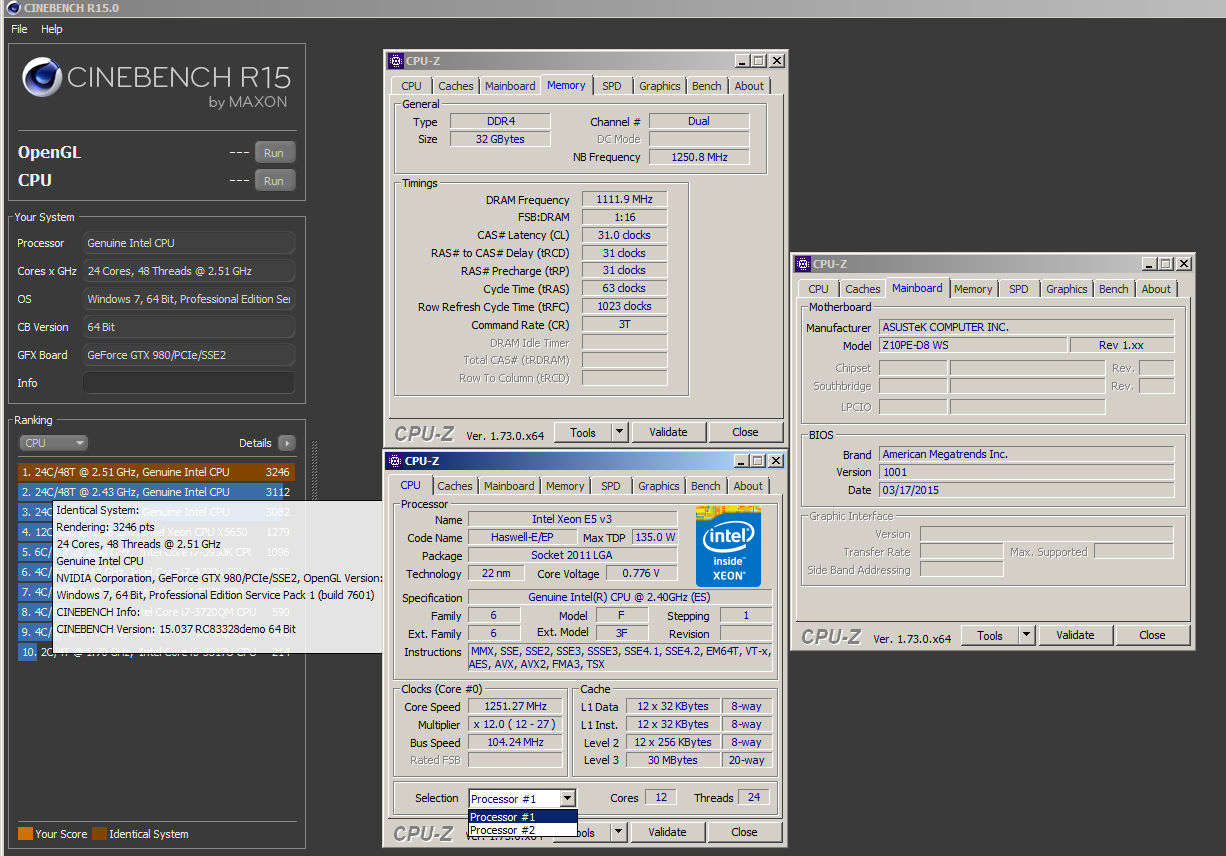Open Memory tab in Mainboard CPU-Z window
The height and width of the screenshot is (856, 1226).
pyautogui.click(x=973, y=289)
